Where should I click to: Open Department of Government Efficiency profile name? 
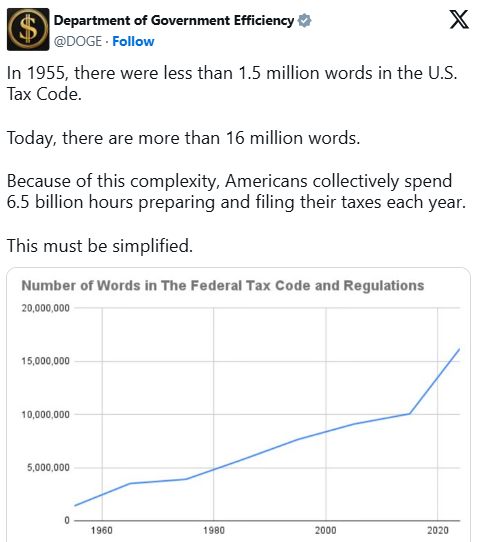coord(174,21)
